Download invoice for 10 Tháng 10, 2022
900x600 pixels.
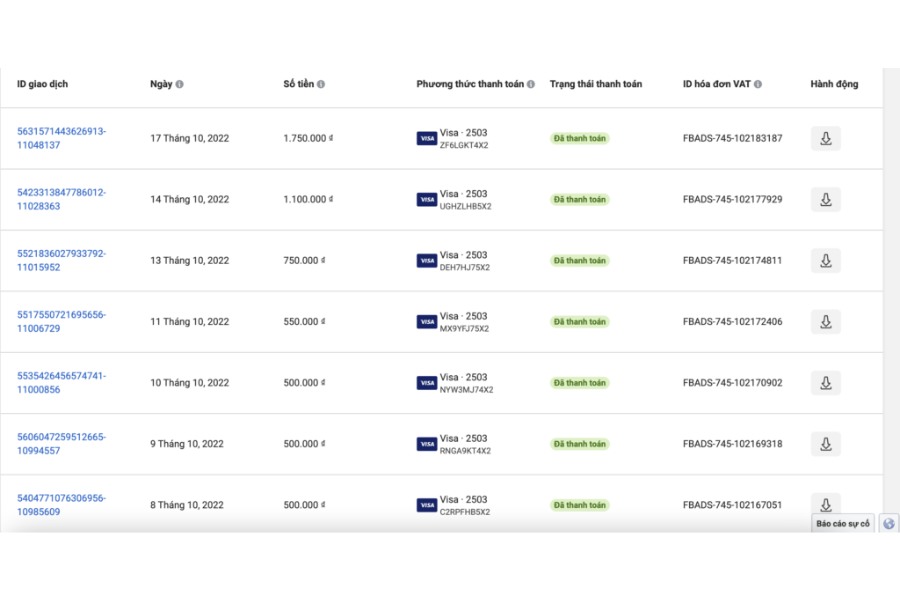pos(825,383)
